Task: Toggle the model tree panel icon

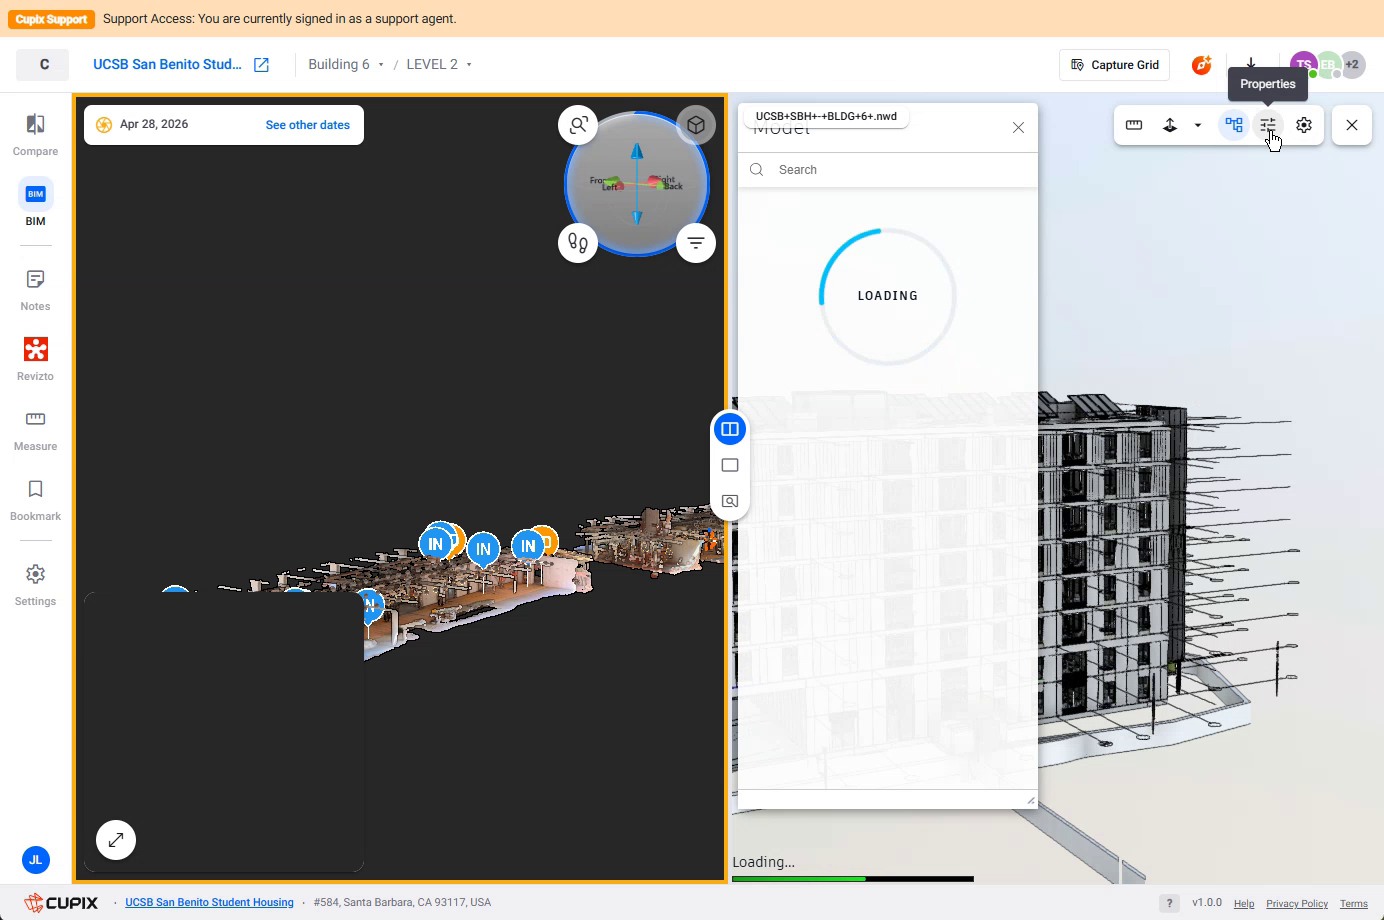Action: coord(1234,125)
